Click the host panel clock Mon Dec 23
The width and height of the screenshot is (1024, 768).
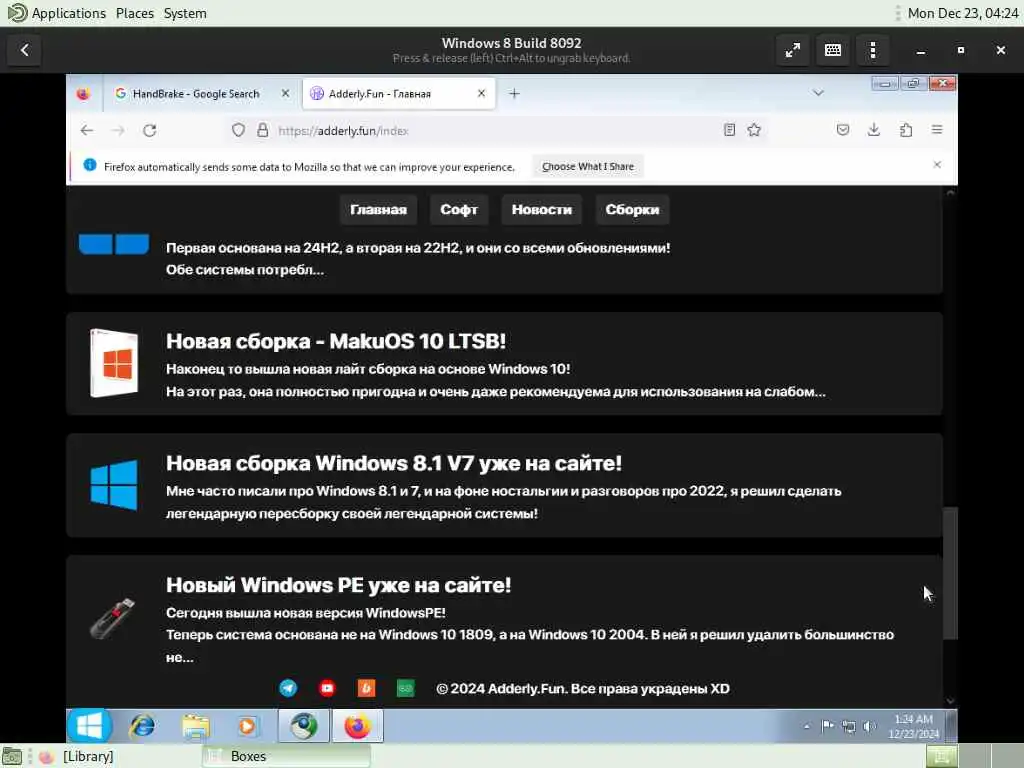963,13
